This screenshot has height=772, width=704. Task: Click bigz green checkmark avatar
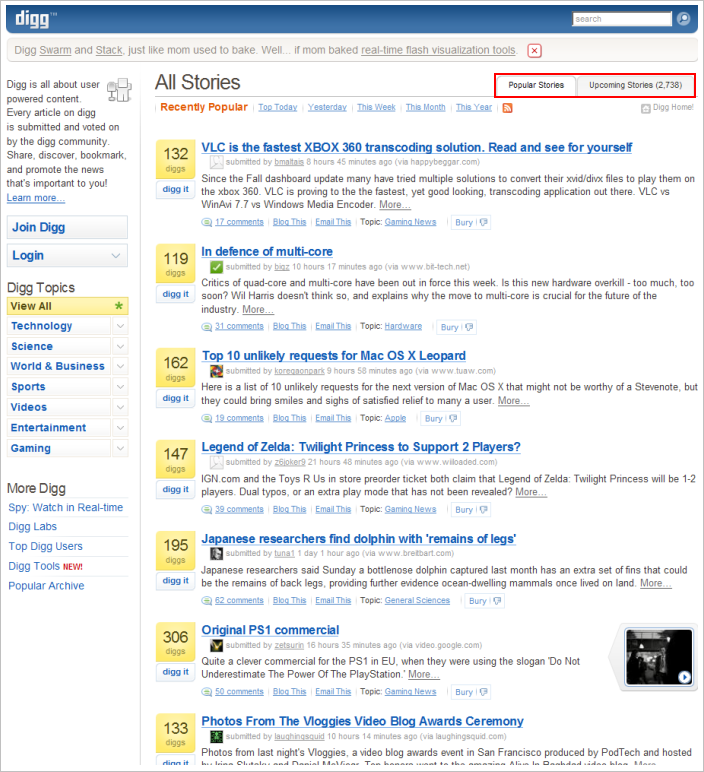[217, 267]
